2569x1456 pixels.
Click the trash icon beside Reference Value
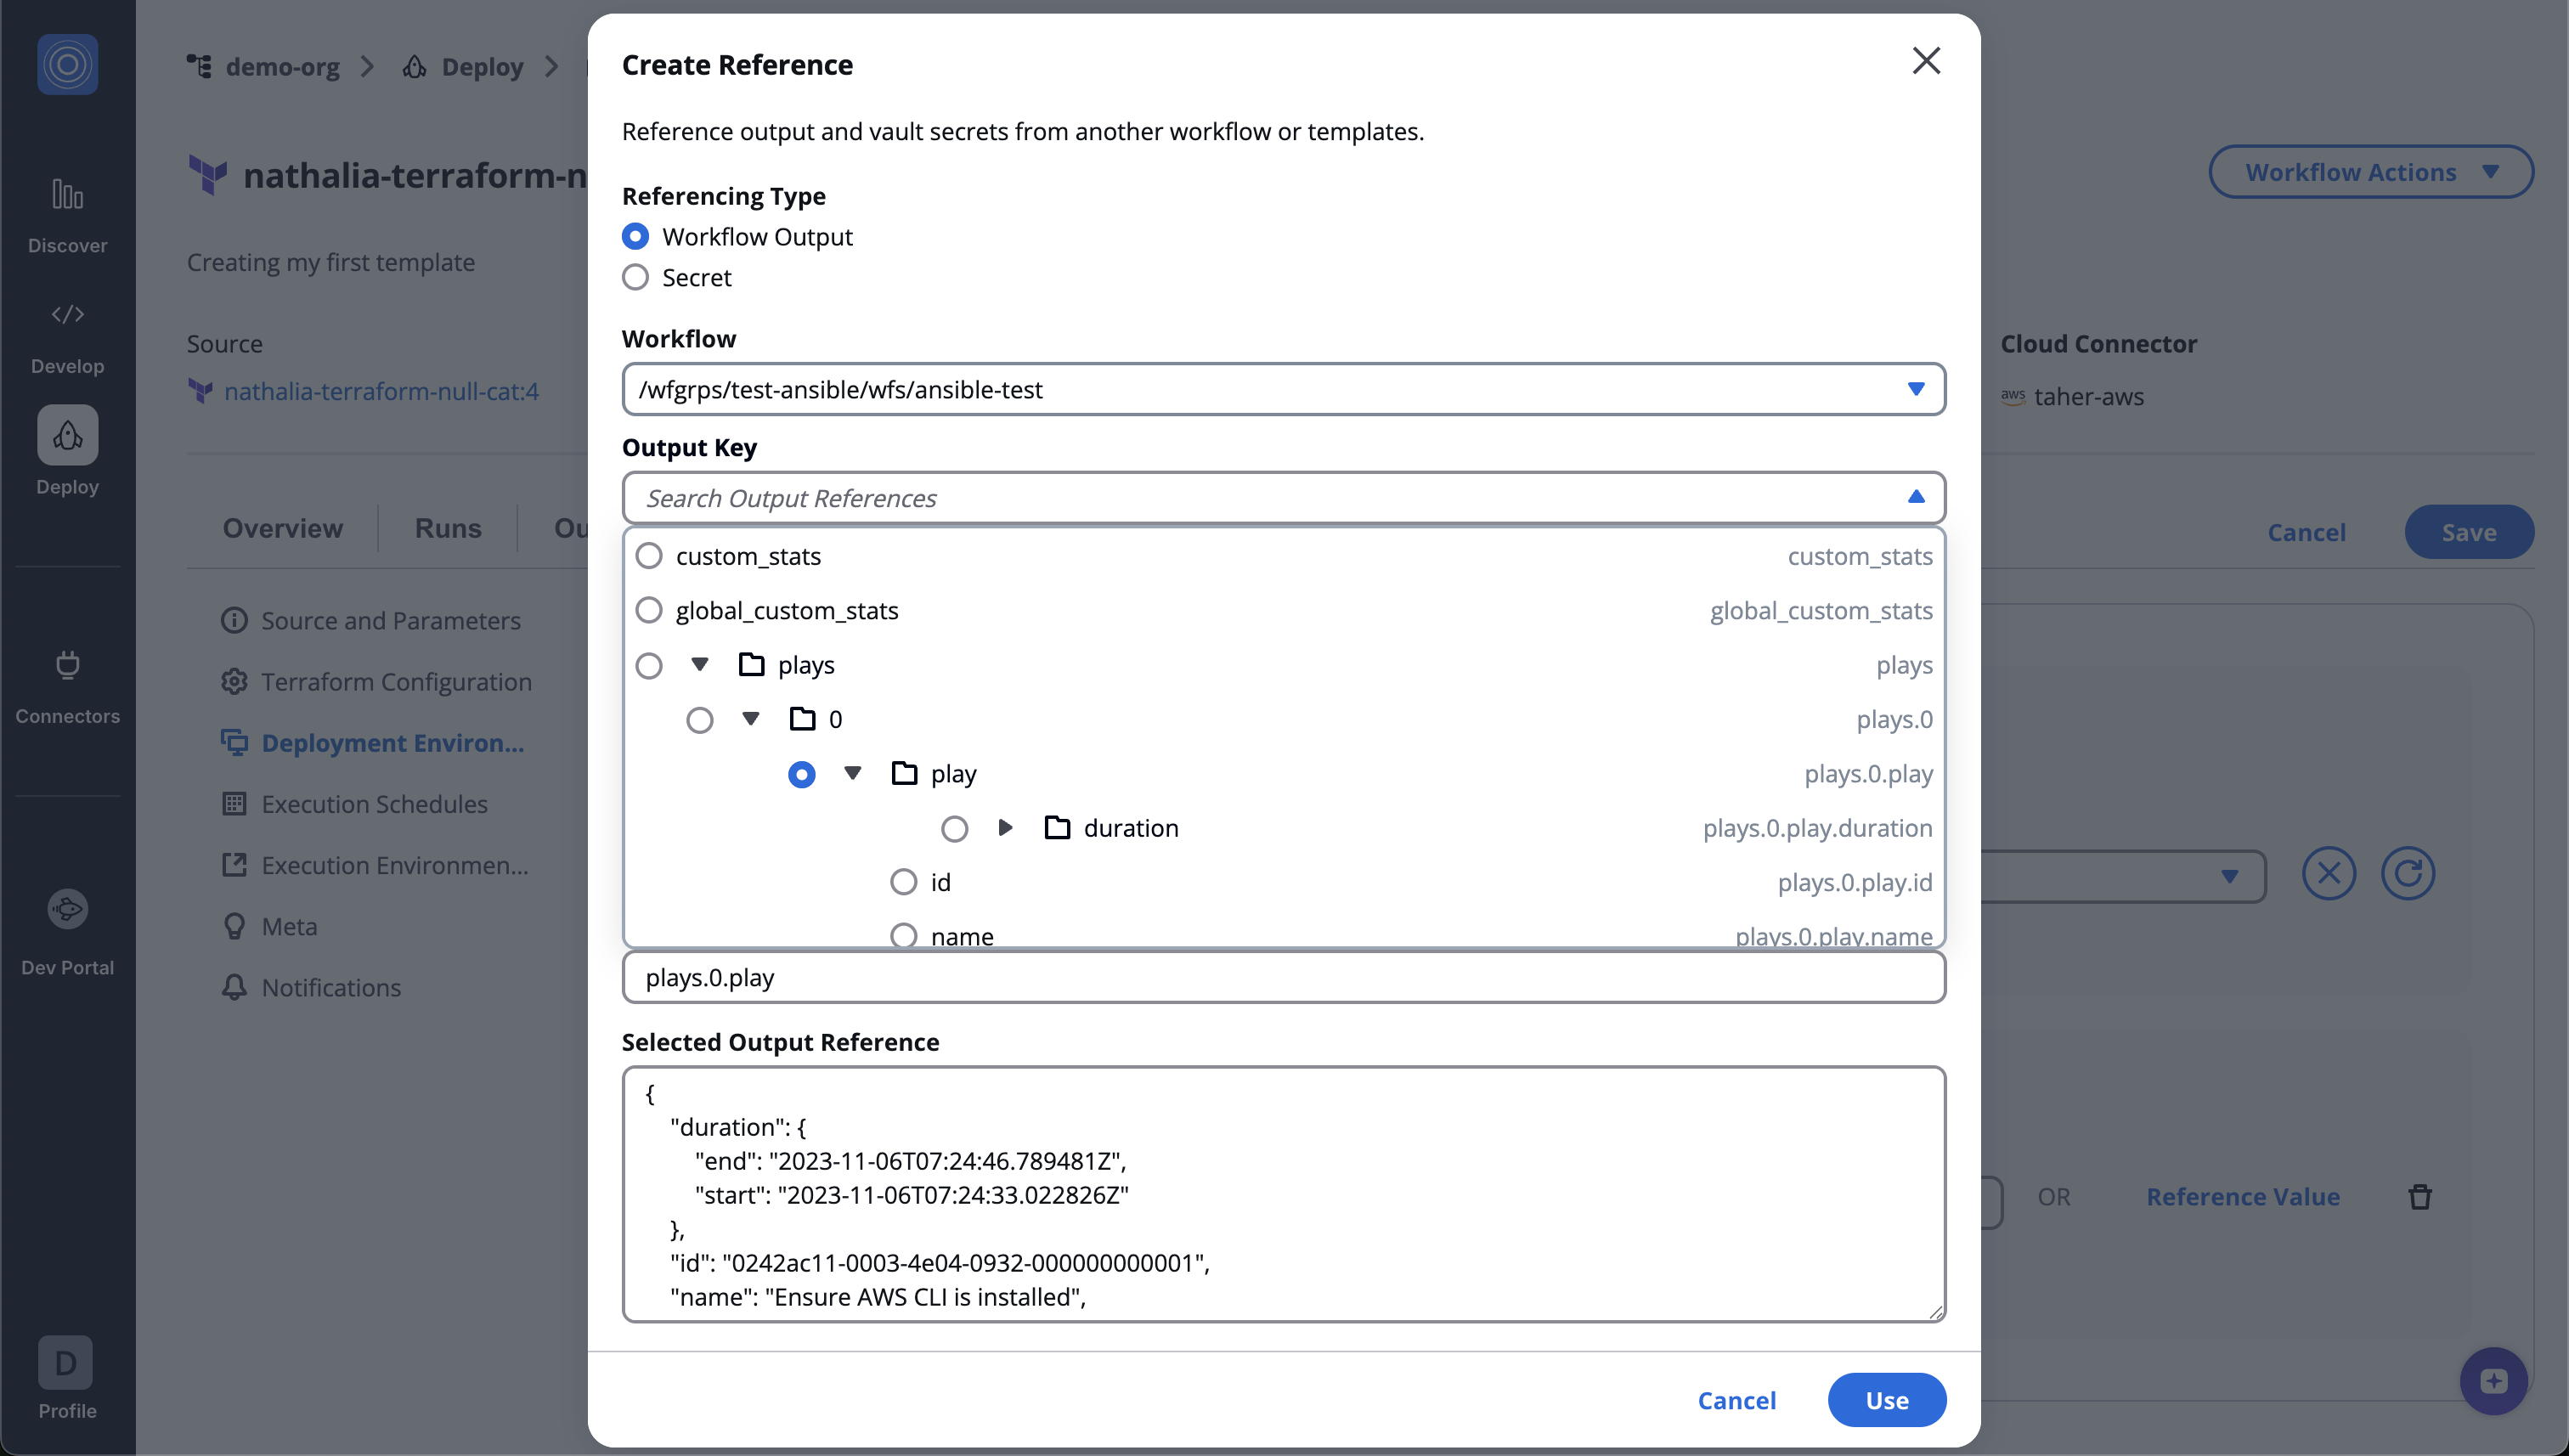click(x=2419, y=1196)
